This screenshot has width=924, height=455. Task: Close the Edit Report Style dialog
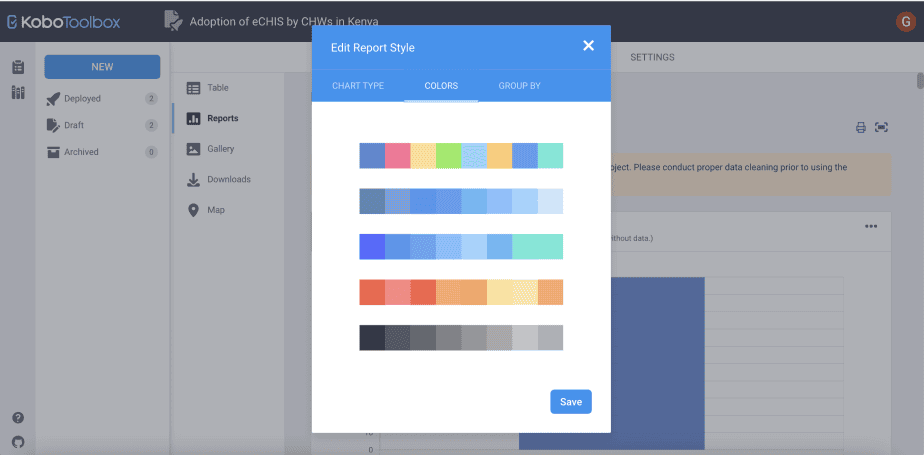[588, 46]
